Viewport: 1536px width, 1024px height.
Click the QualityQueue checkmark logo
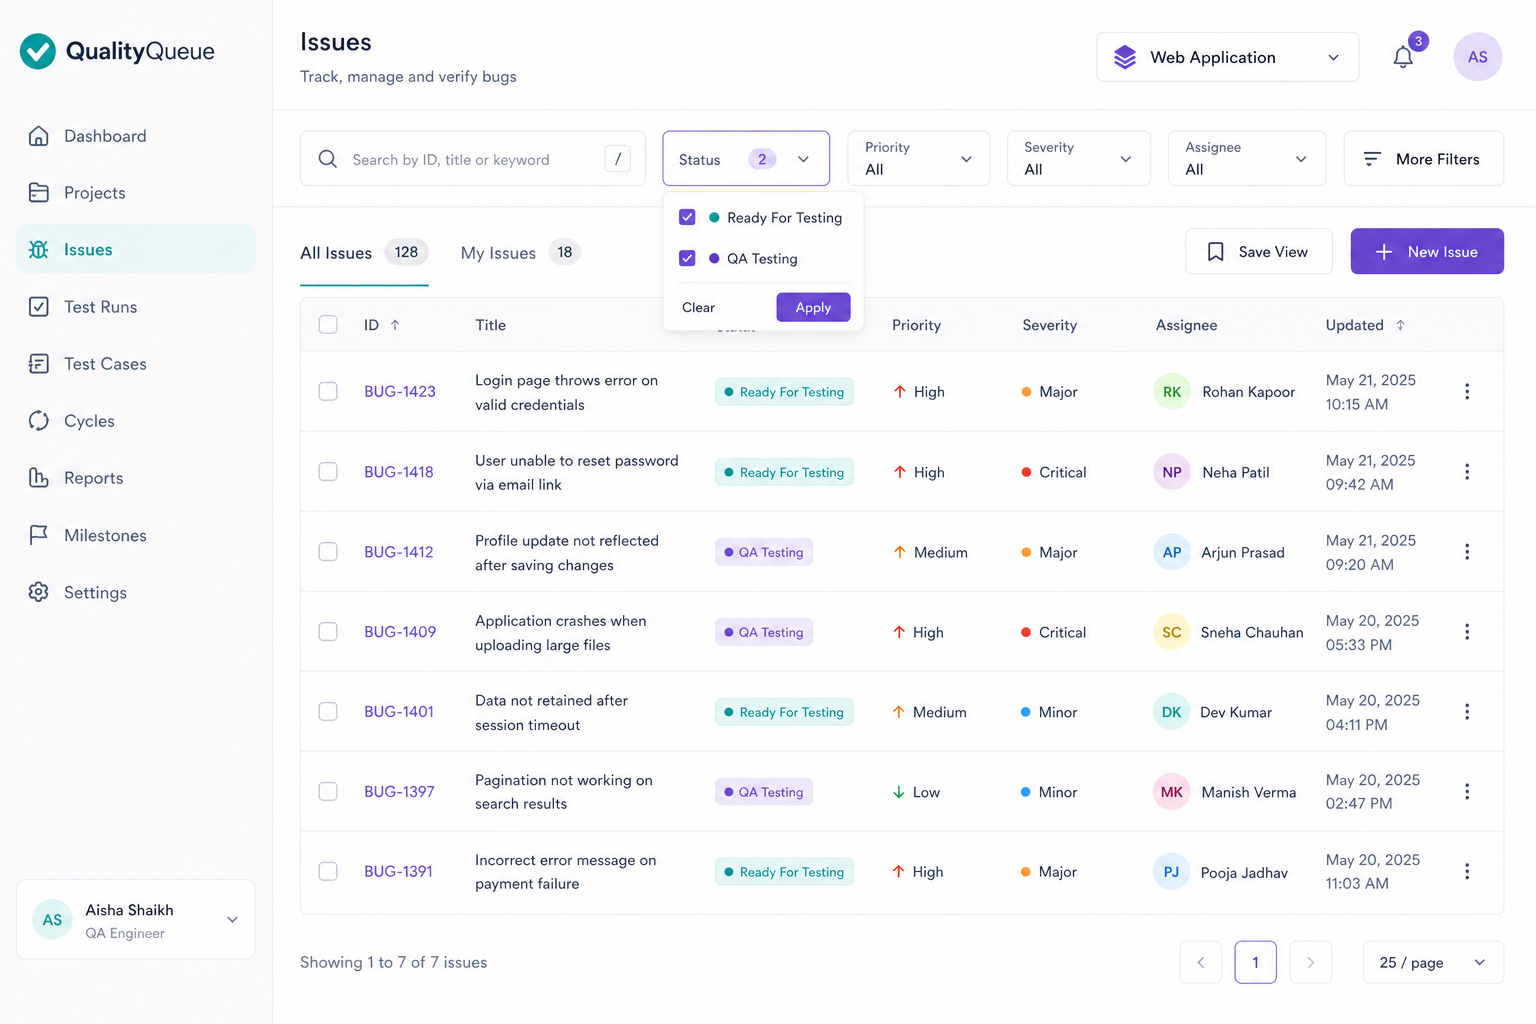coord(38,51)
